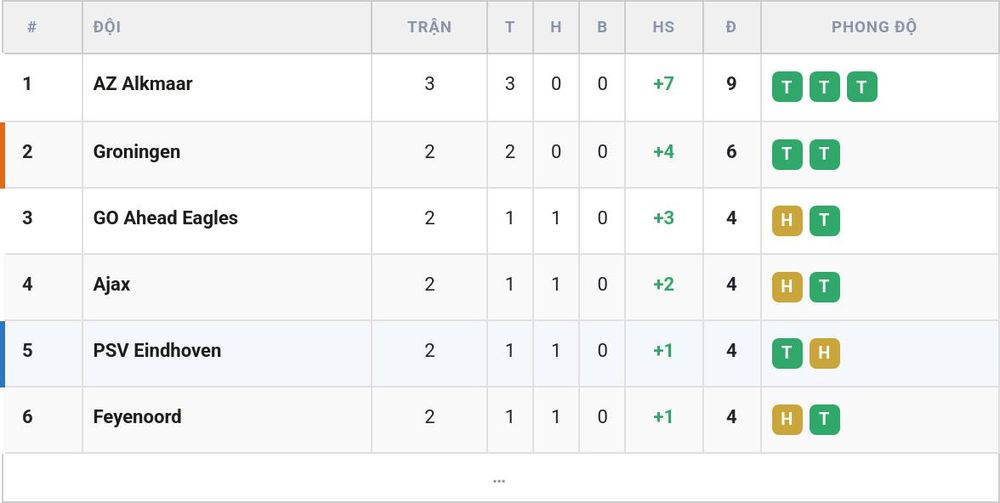Viewport: 1000px width, 503px height.
Task: Click the PHONG ĐỘ column header
Action: (x=874, y=27)
